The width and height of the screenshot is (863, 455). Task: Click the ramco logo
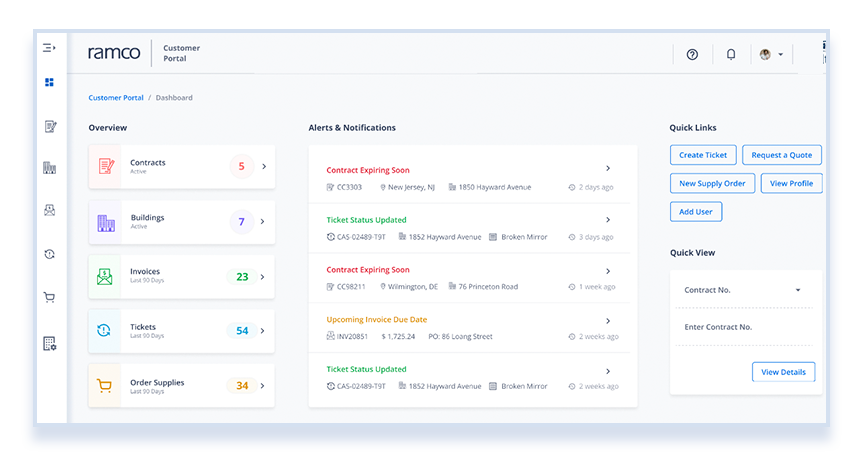[114, 53]
